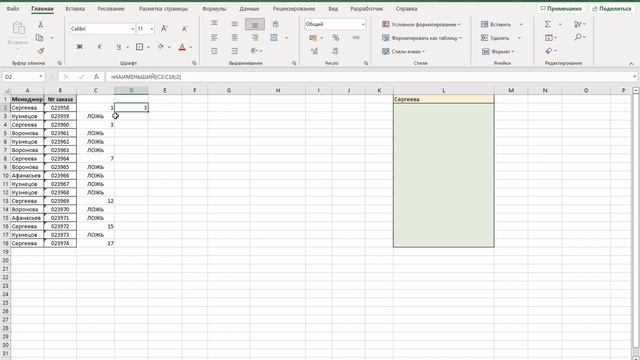Select cell L1 containing Сергеева

pos(444,99)
